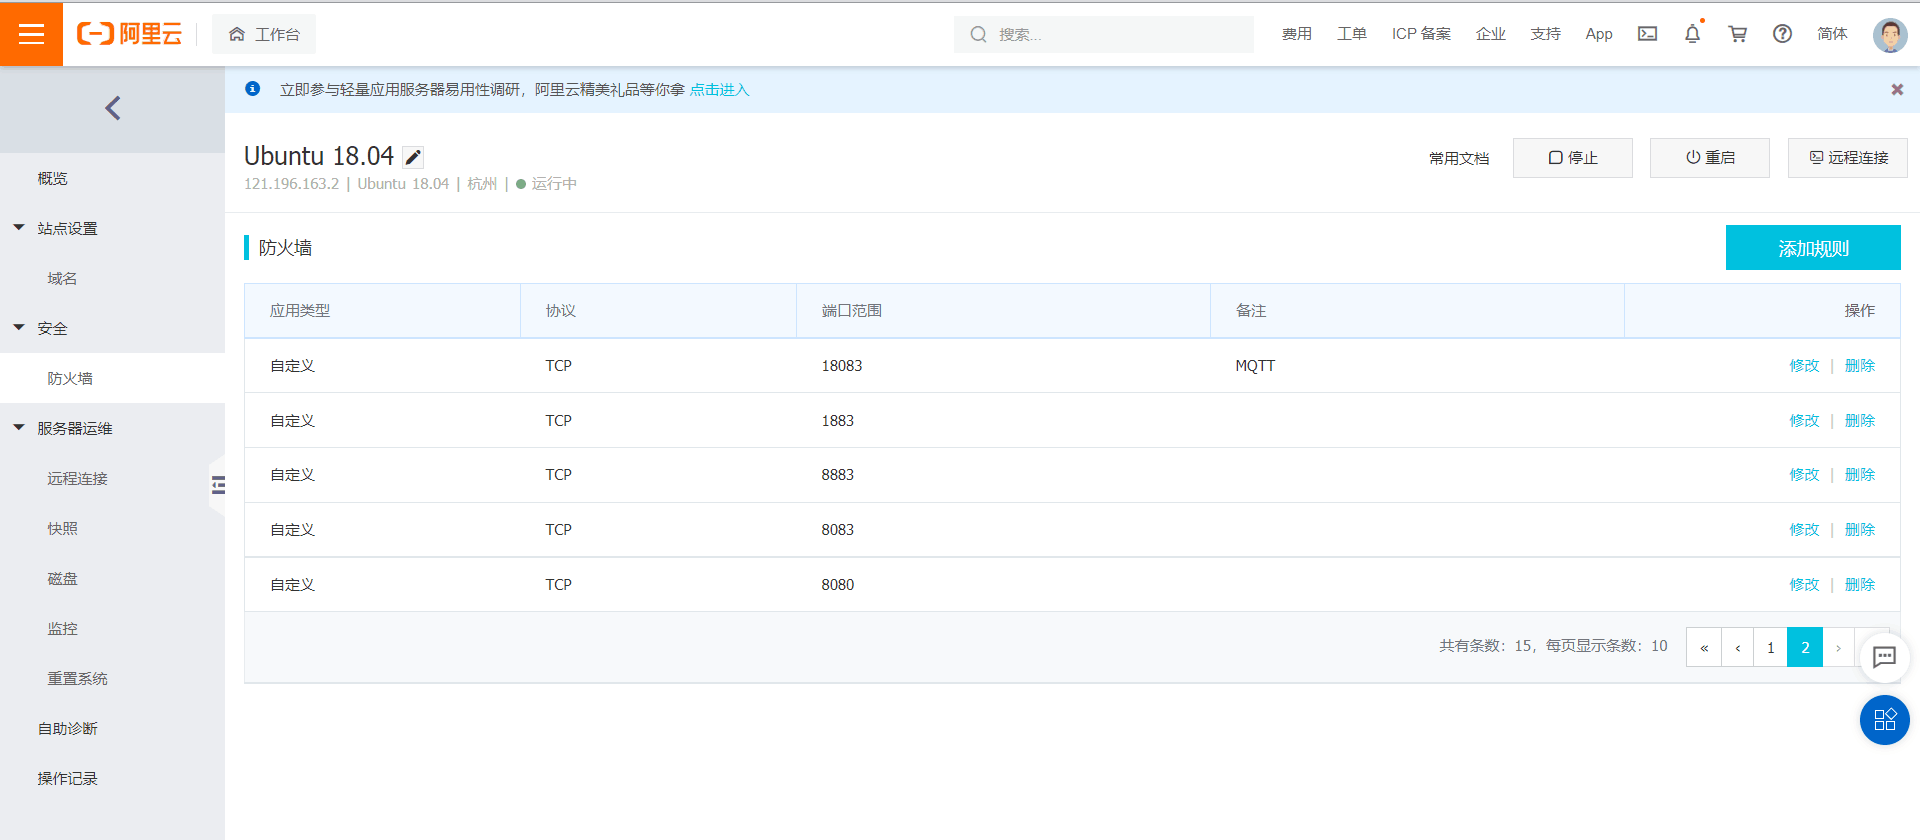Launch Cloud Shell terminal icon

tap(1647, 34)
